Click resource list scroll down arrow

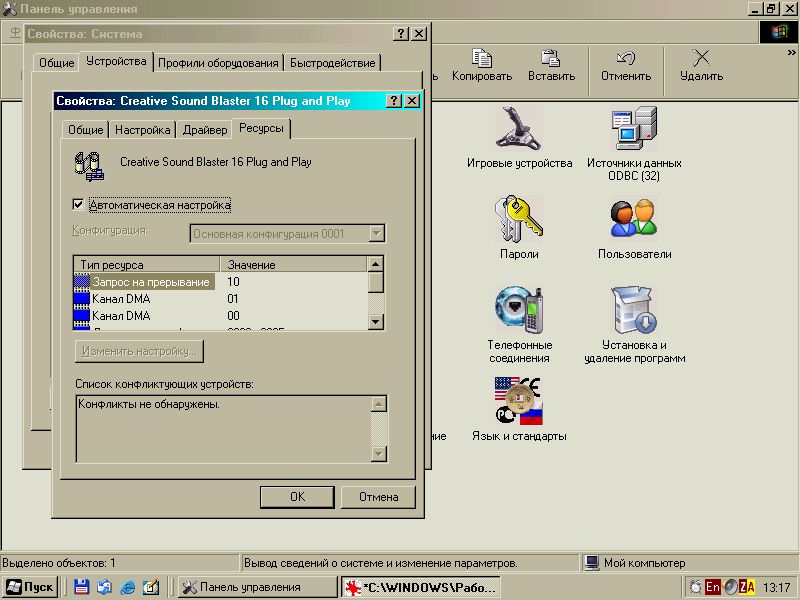(376, 321)
